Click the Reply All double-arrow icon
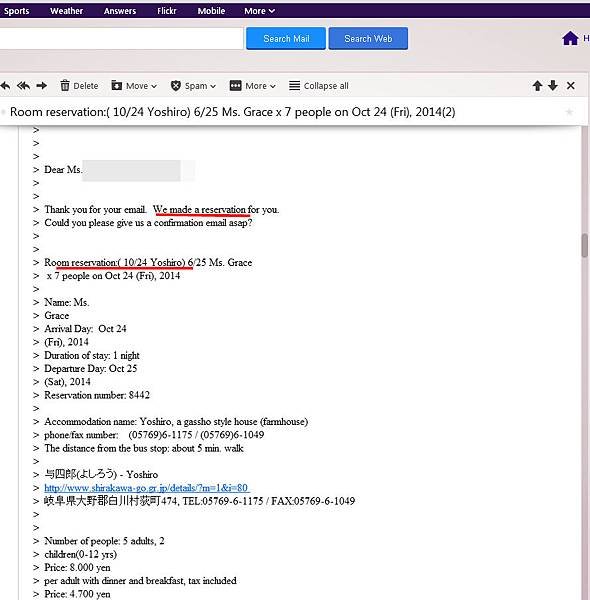The height and width of the screenshot is (600, 590). click(23, 86)
